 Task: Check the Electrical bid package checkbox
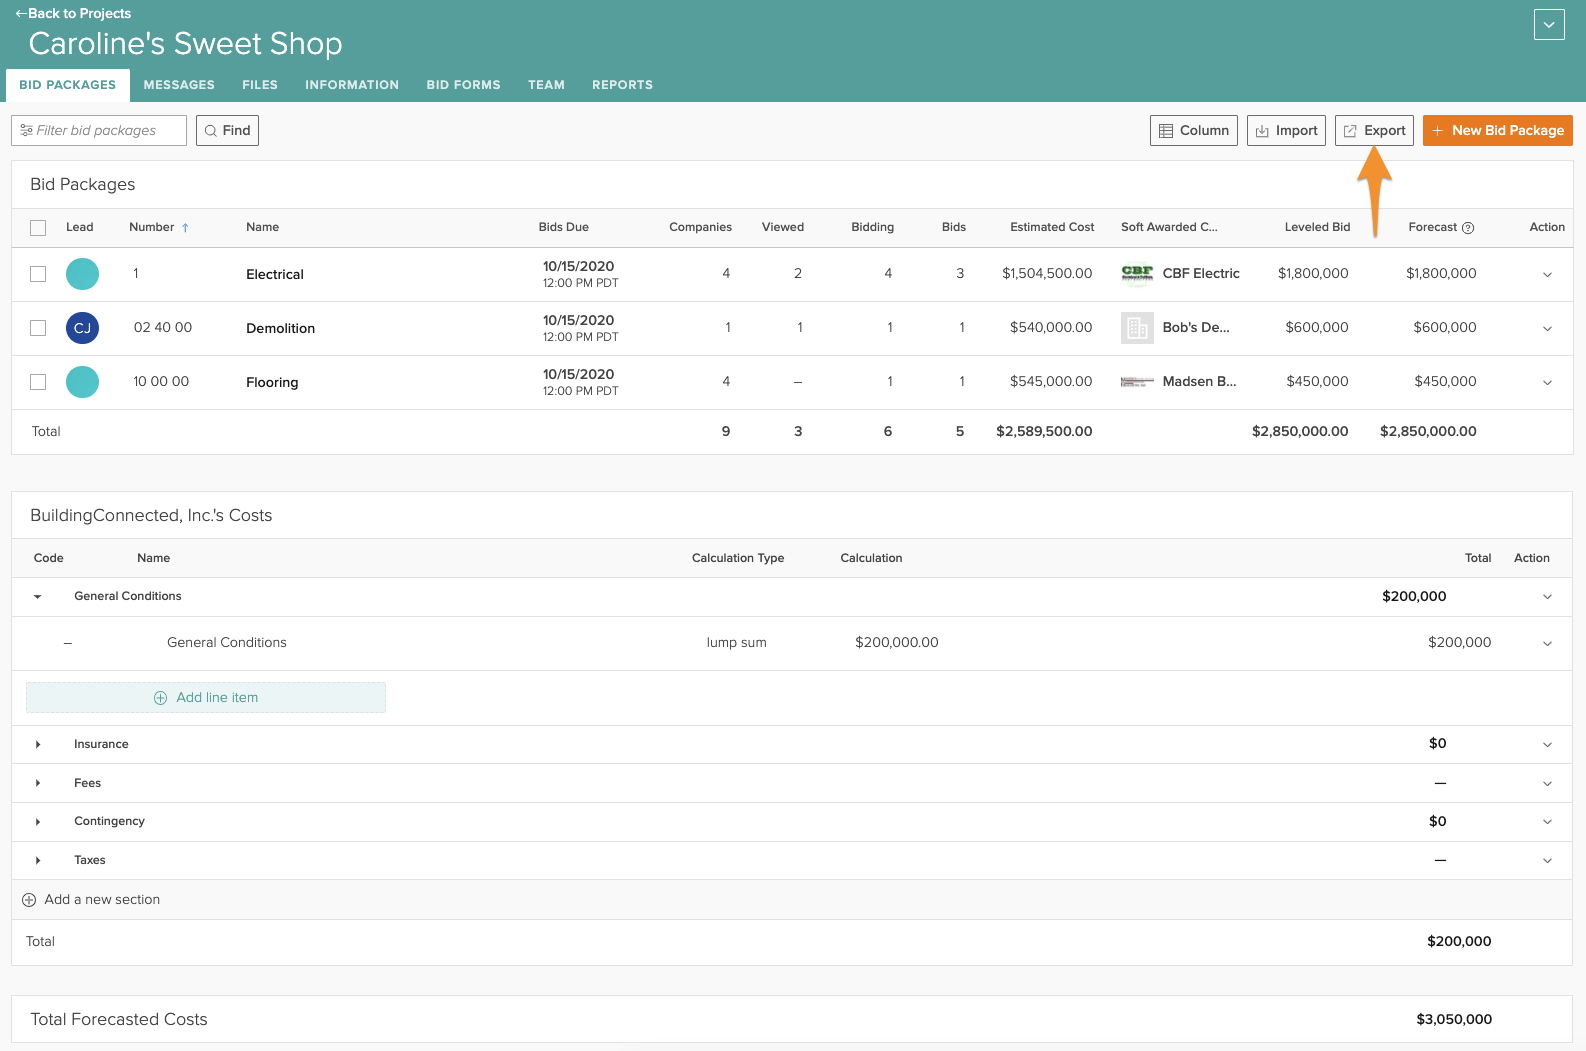click(38, 274)
